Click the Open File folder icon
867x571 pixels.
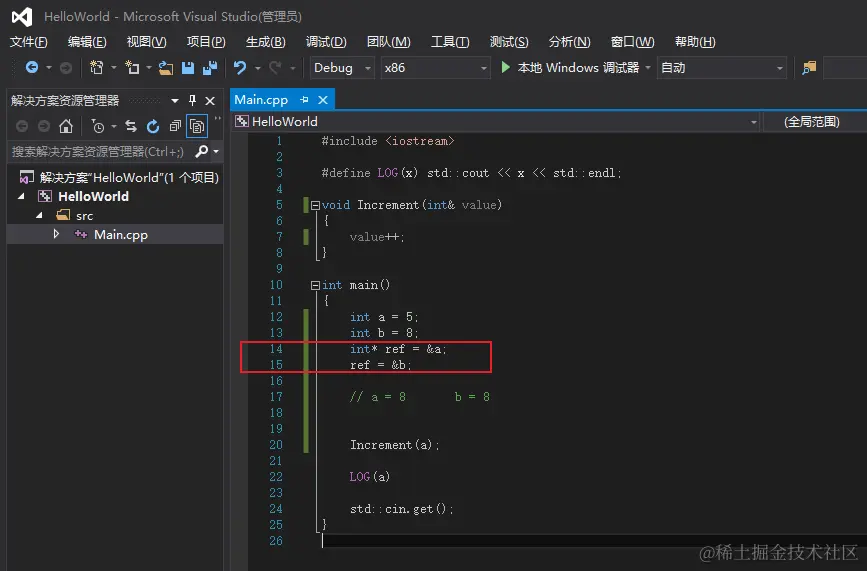pyautogui.click(x=166, y=68)
